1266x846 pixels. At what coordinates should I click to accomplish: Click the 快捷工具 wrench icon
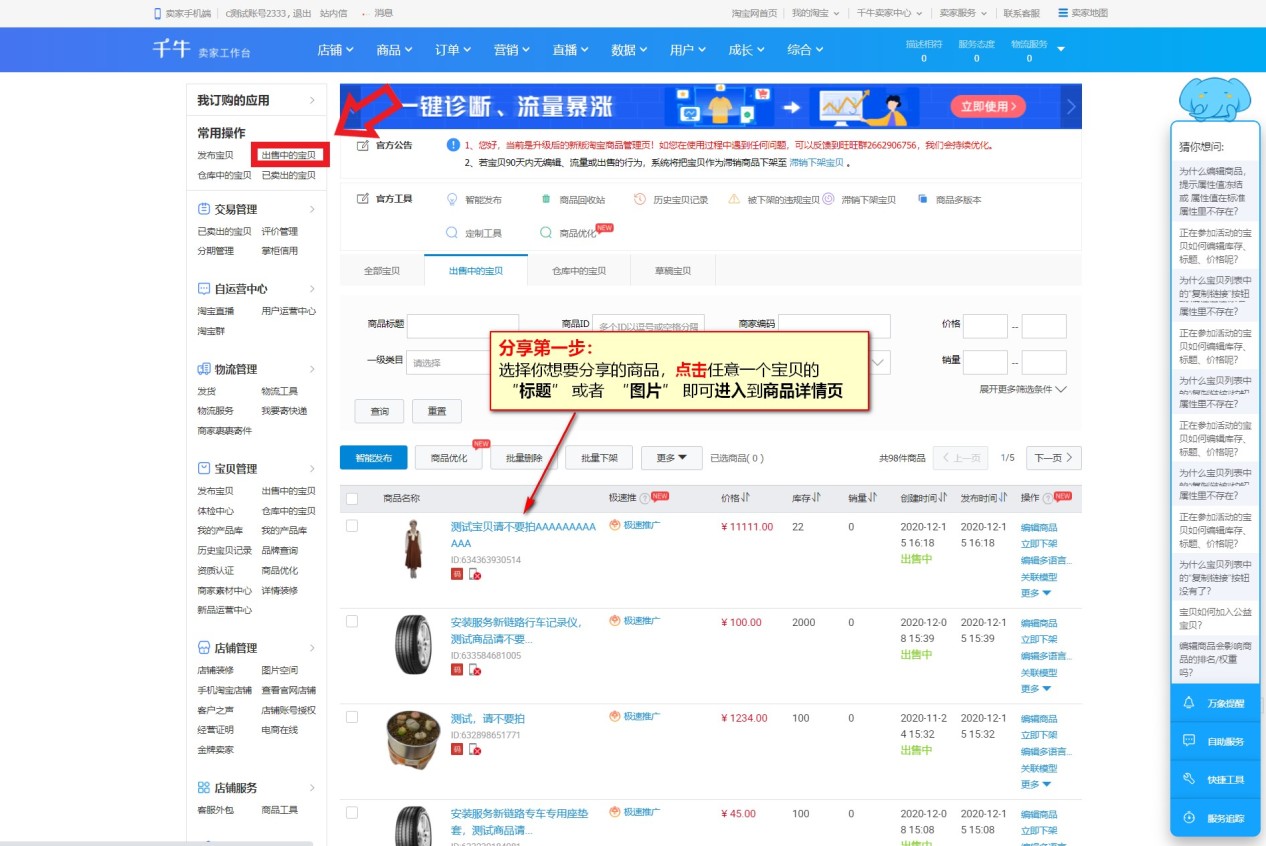coord(1189,779)
